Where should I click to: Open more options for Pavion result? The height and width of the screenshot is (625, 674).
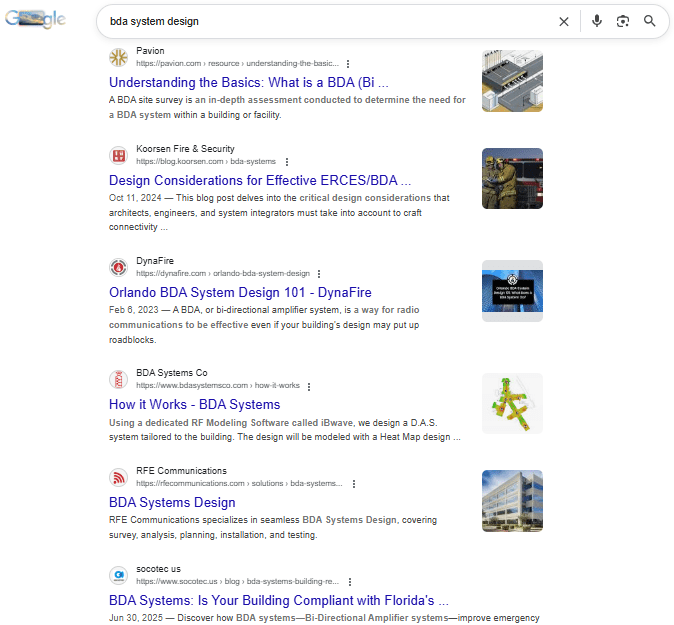click(348, 63)
